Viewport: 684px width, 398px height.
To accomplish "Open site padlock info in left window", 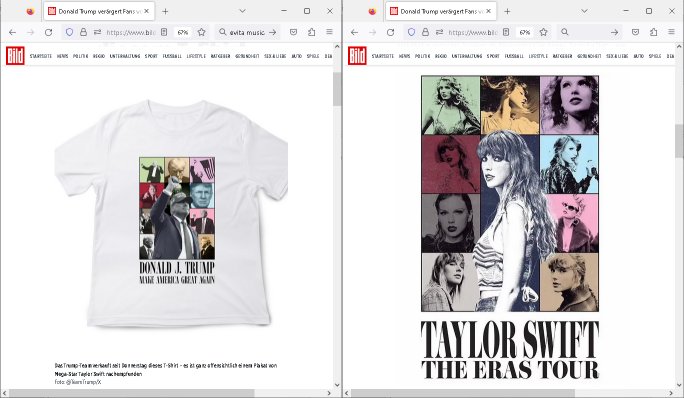I will point(83,32).
